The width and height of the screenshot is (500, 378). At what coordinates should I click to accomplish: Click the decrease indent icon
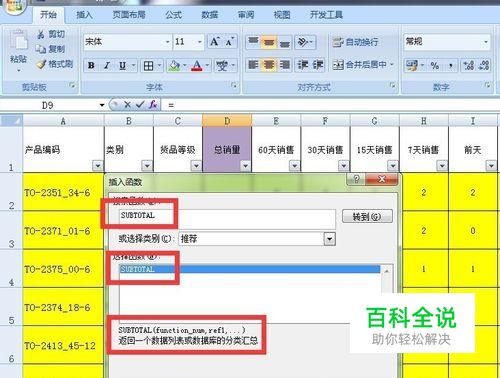click(x=303, y=65)
